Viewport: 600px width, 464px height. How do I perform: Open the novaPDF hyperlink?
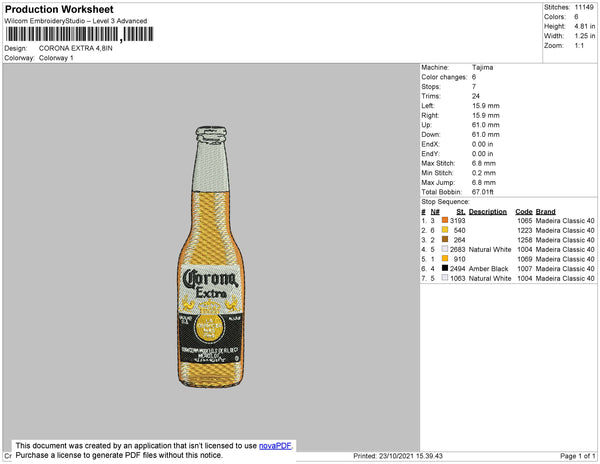pos(275,446)
